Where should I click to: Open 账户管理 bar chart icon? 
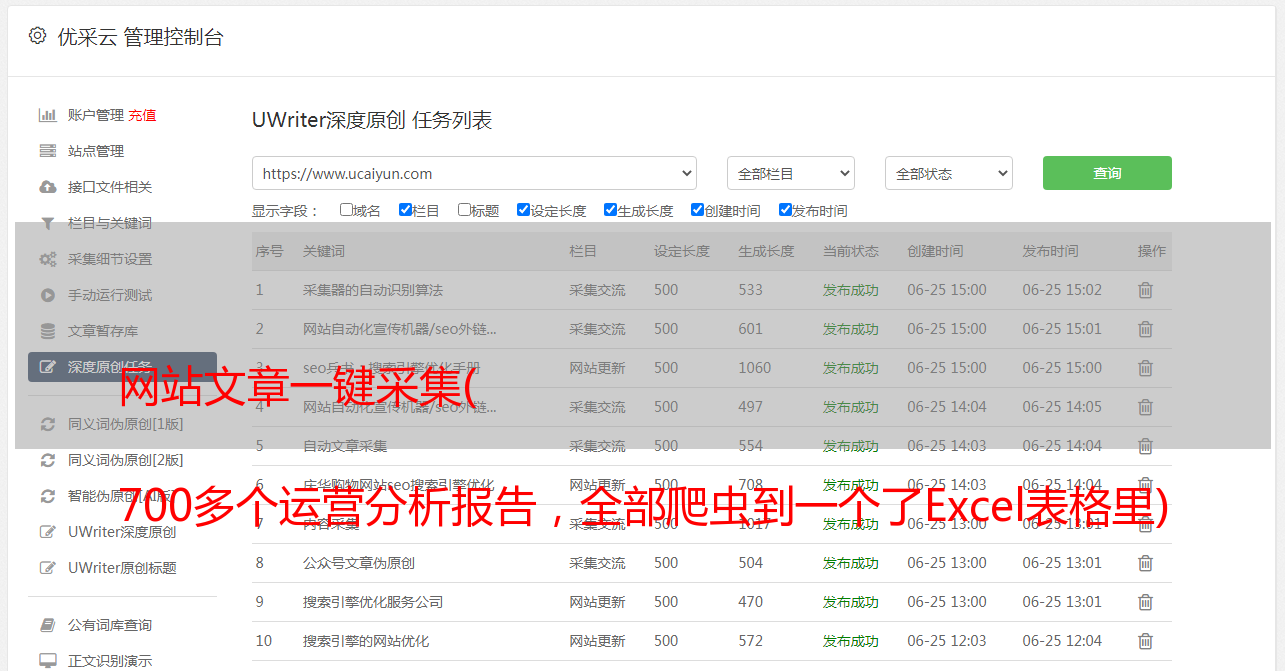click(x=47, y=115)
